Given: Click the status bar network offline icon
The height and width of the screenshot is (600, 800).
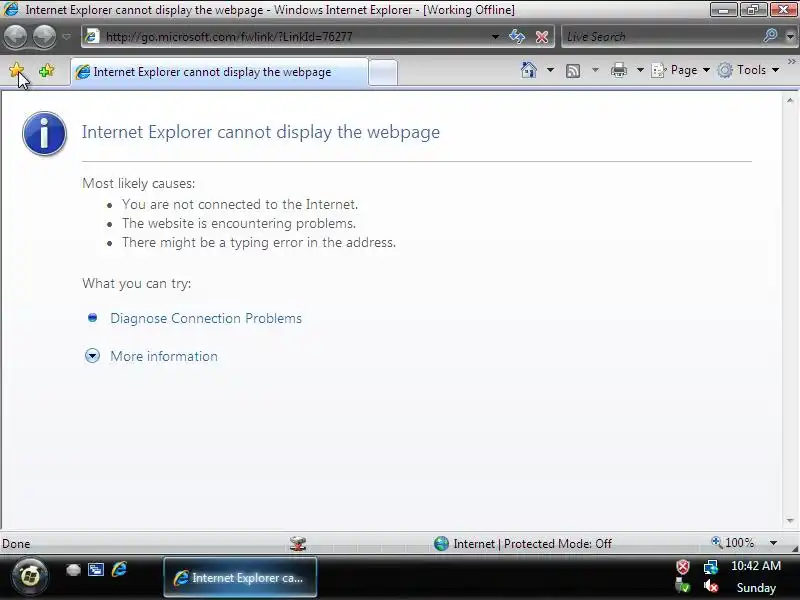Looking at the screenshot, I should point(298,544).
